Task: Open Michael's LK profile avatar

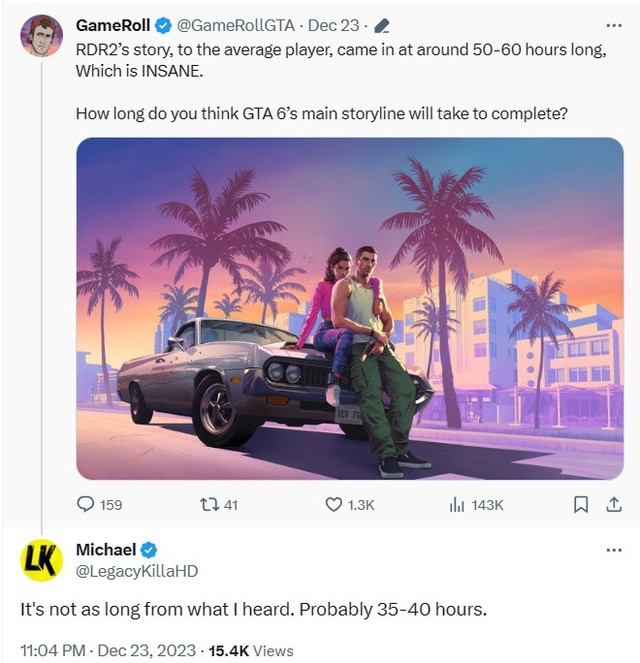Action: (x=41, y=560)
